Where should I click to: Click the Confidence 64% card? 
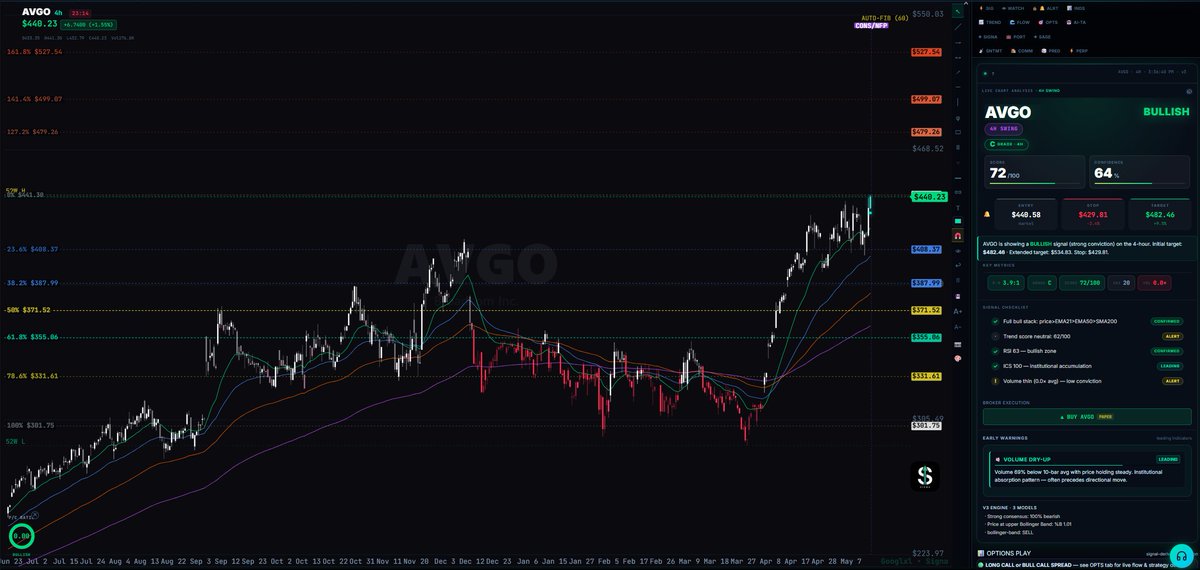click(1139, 172)
